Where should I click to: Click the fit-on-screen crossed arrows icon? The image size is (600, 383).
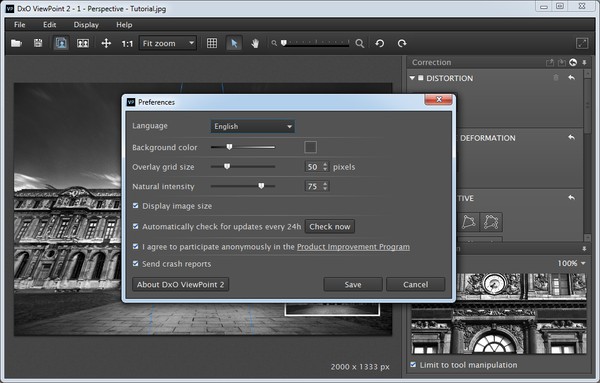coord(106,43)
